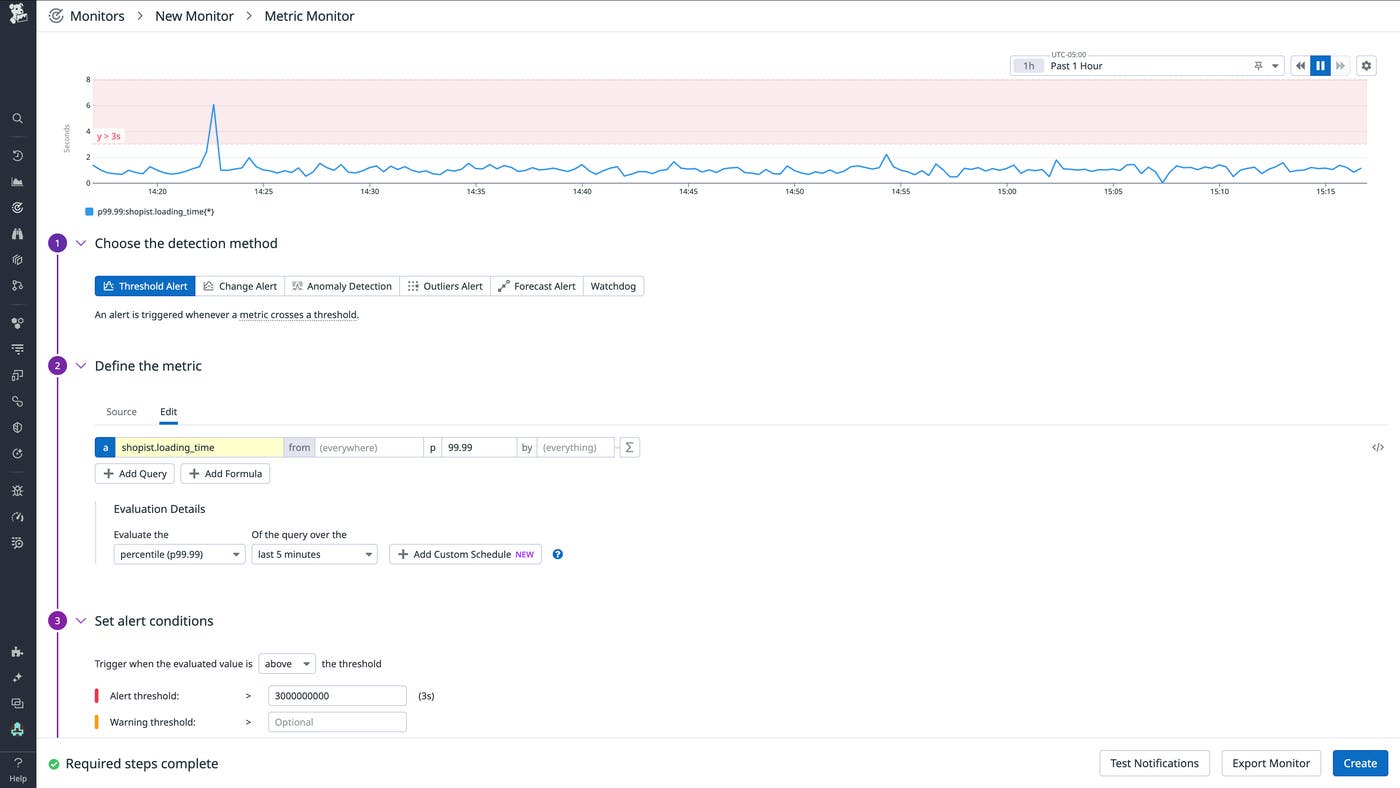Image resolution: width=1400 pixels, height=788 pixels.
Task: Open the code editor via the </> icon
Action: [1378, 447]
